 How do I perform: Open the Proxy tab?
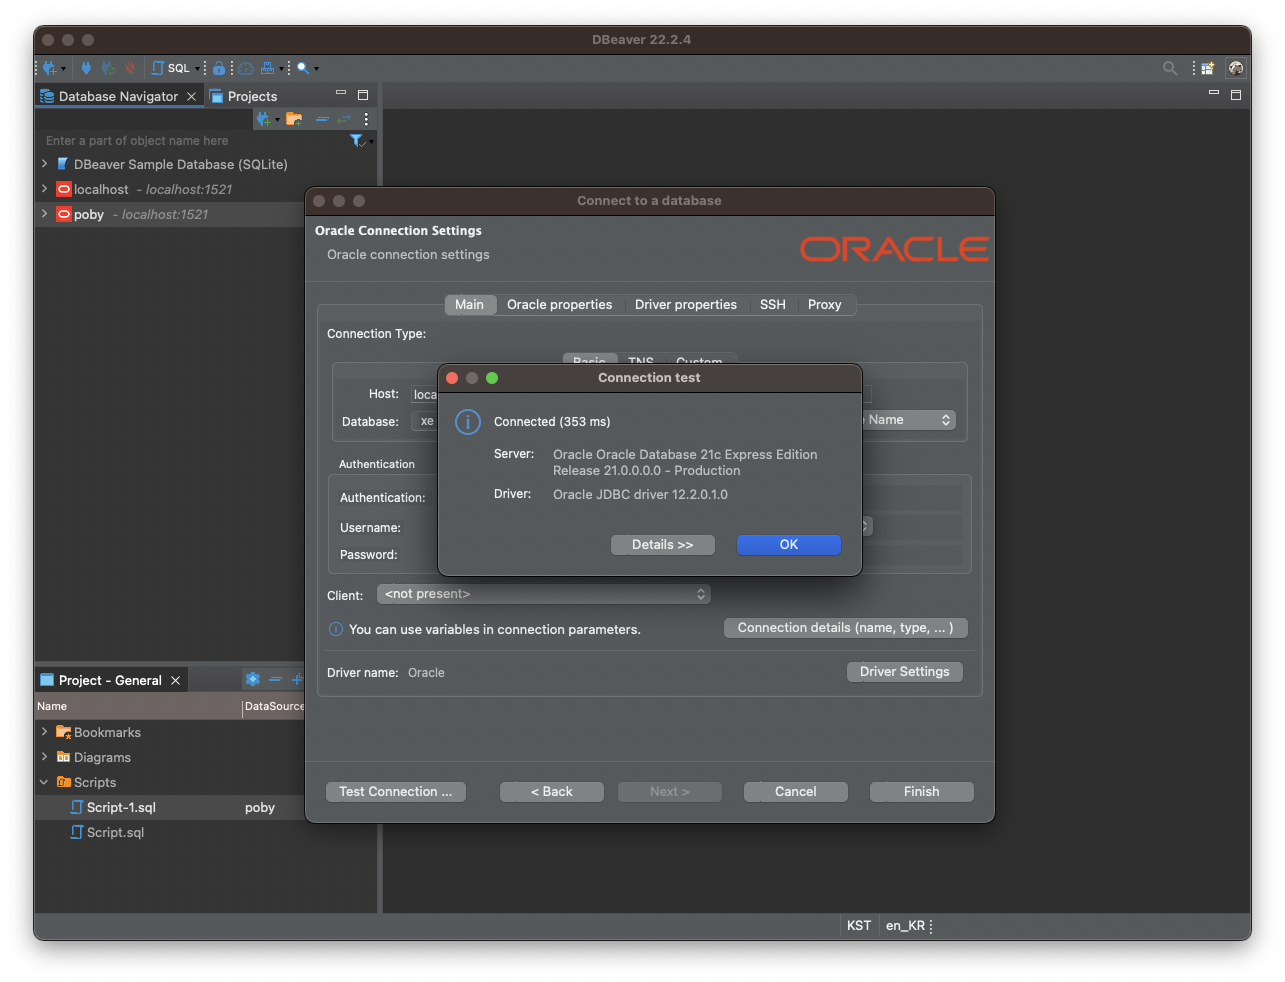825,305
